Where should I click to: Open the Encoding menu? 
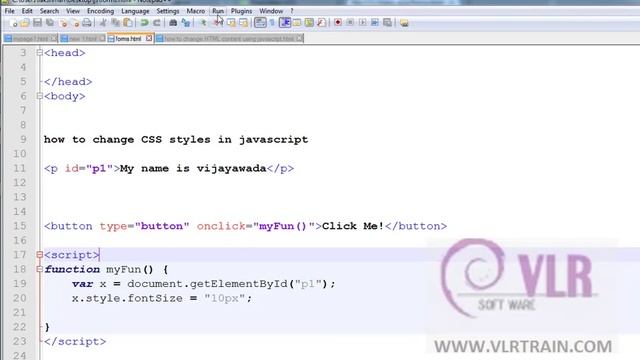pyautogui.click(x=100, y=11)
